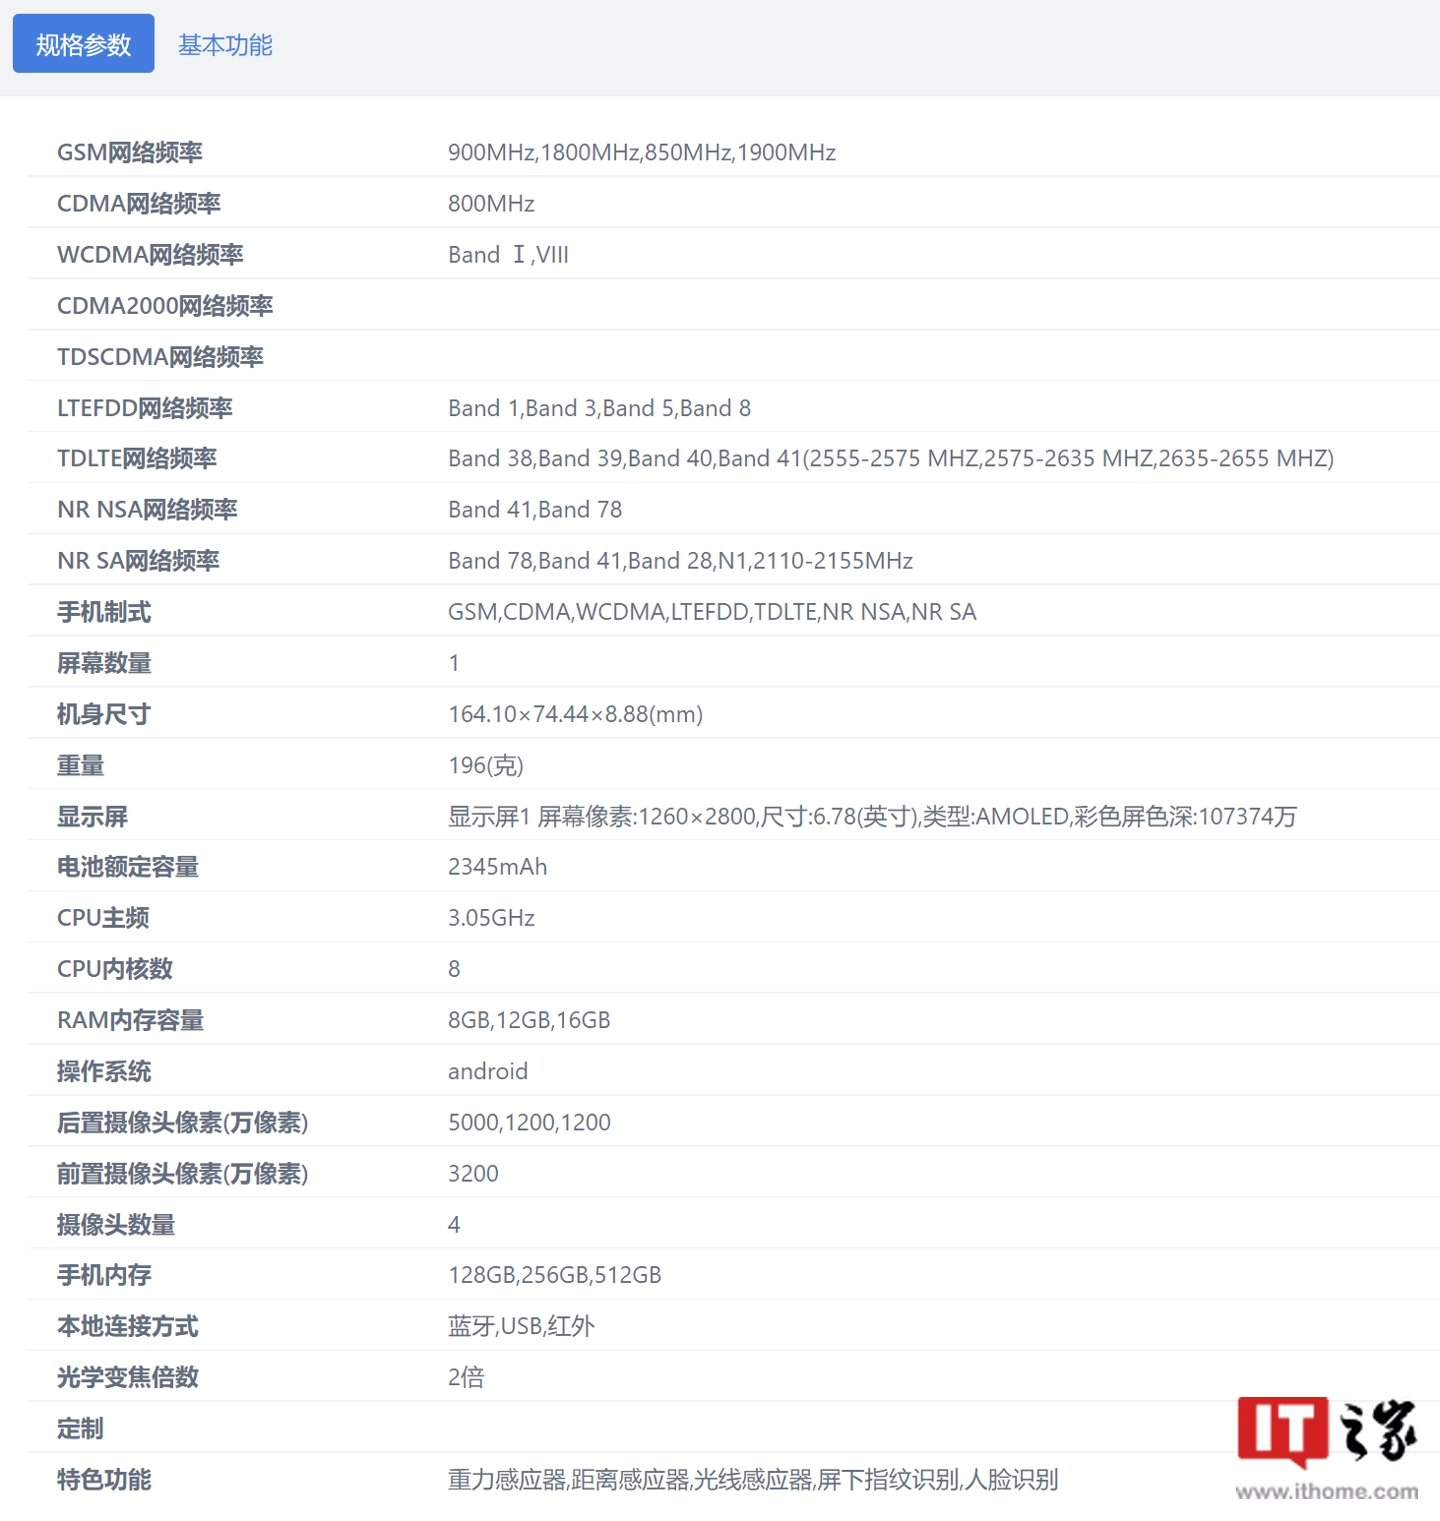The height and width of the screenshot is (1521, 1440).
Task: Click the 164.10×74.44×8.88(mm) value
Action: click(575, 713)
